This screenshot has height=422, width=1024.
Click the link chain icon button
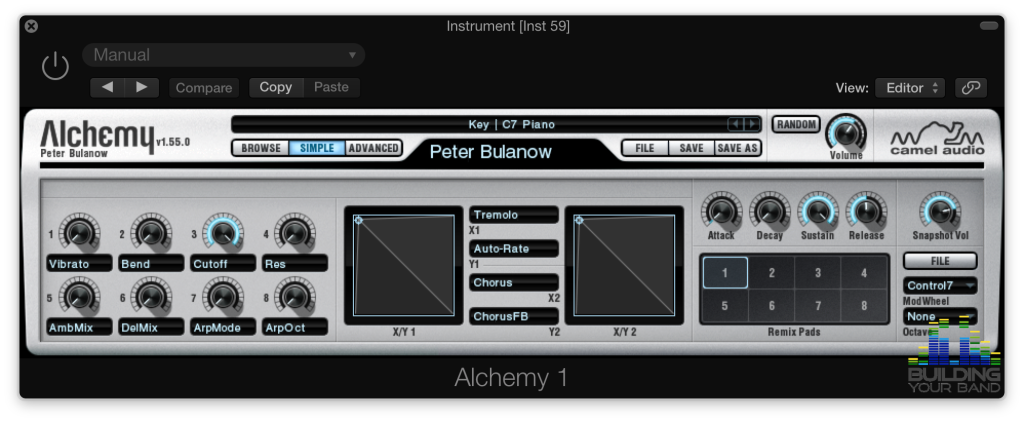970,88
